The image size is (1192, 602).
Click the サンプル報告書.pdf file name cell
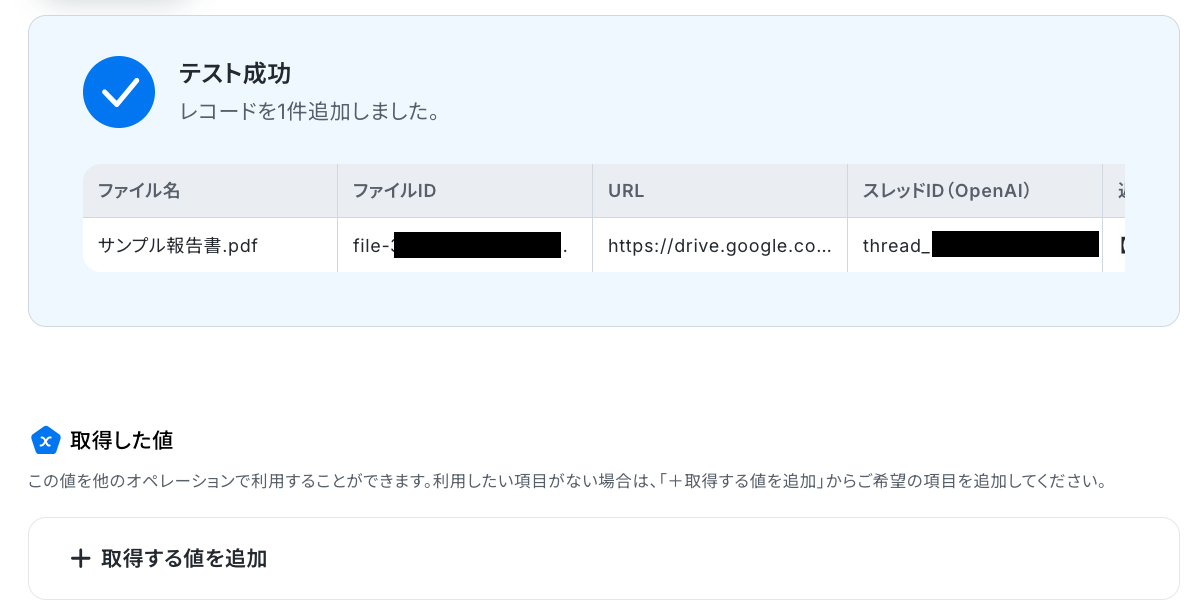tap(178, 245)
